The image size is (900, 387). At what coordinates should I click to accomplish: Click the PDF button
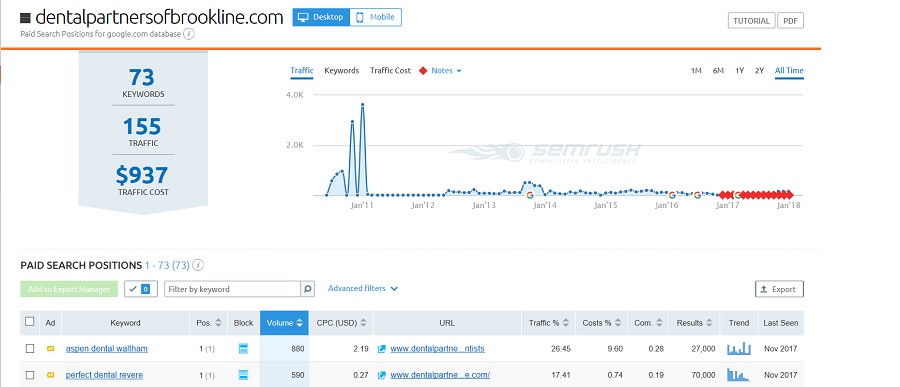click(790, 21)
